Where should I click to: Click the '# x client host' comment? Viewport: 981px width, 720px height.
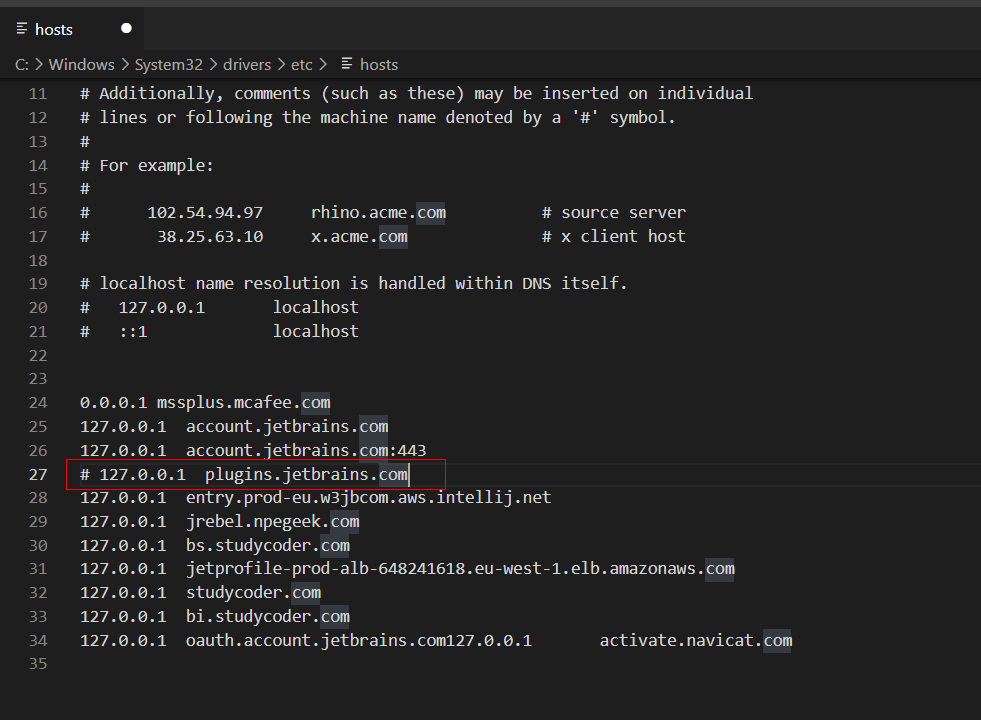click(614, 236)
